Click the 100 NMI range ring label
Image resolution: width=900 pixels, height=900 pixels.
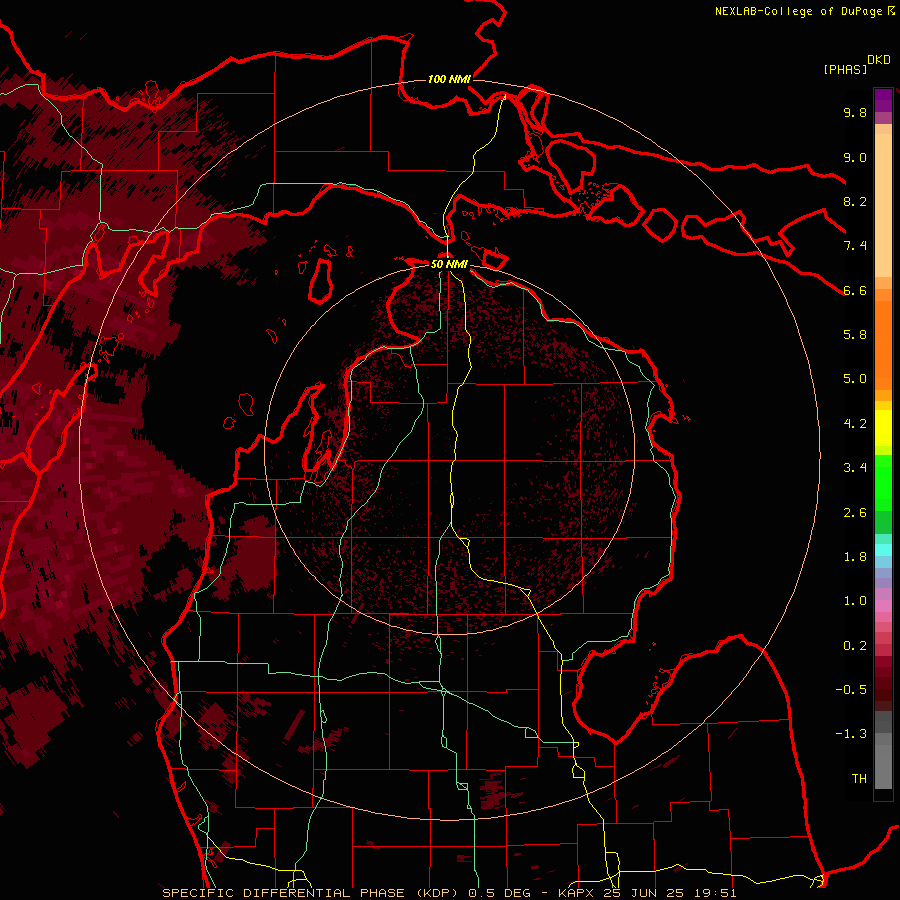(x=449, y=79)
